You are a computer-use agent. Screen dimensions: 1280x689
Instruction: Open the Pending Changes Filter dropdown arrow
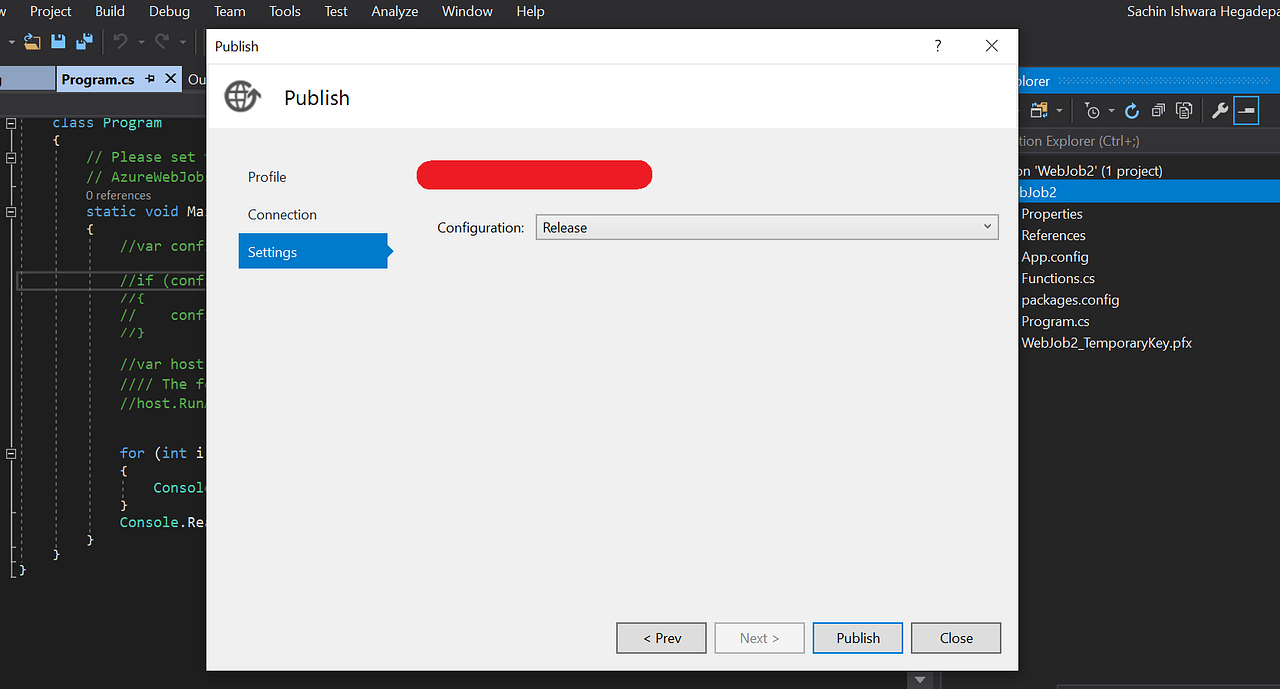pos(1111,111)
